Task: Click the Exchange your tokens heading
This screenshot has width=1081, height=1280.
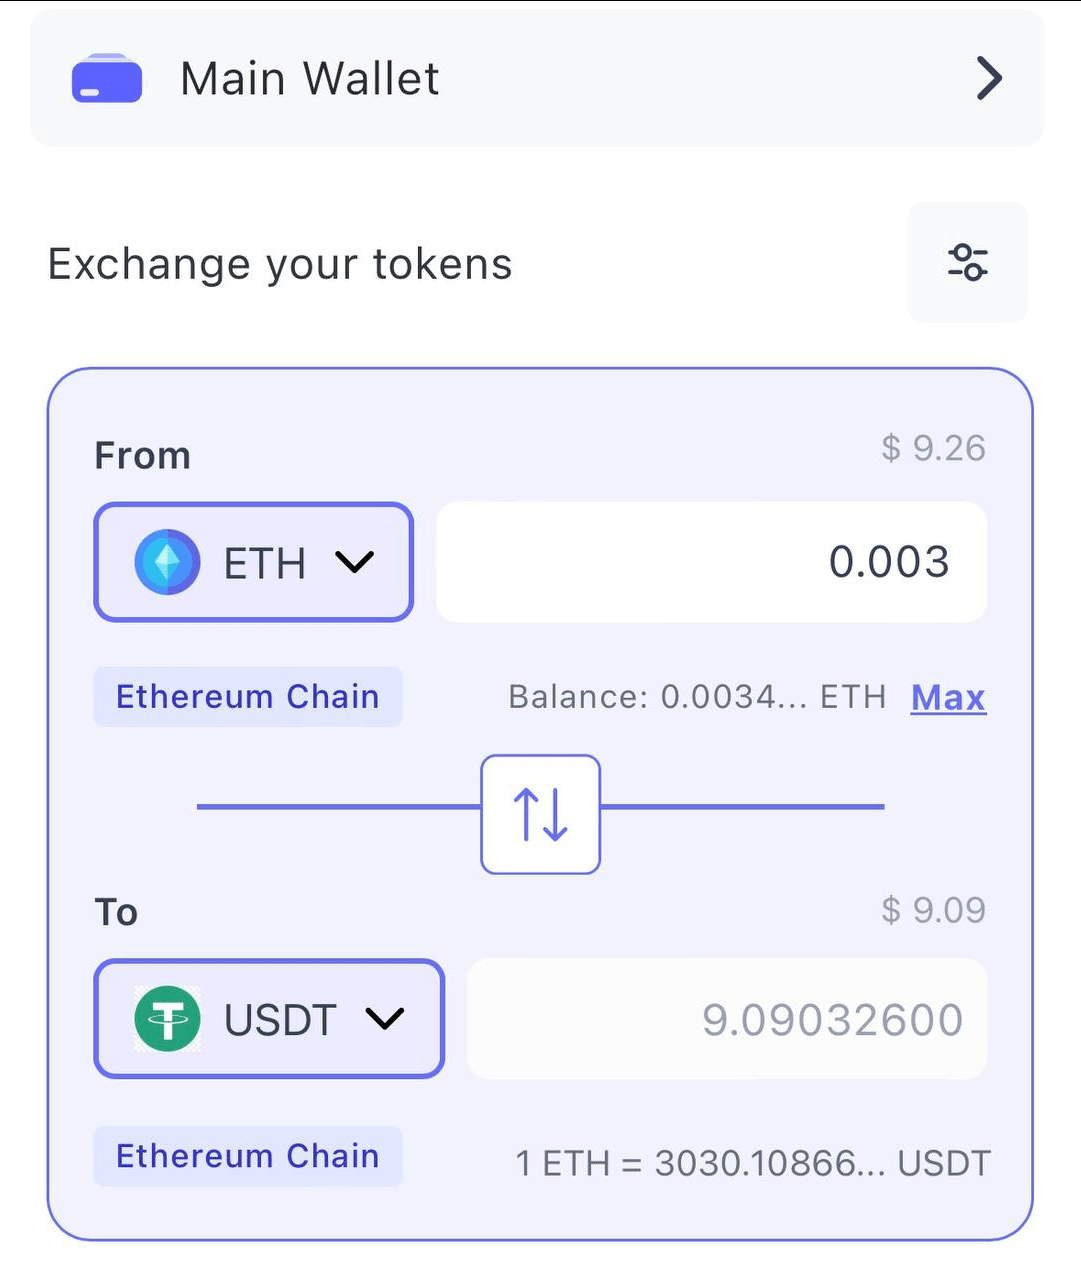Action: [280, 265]
